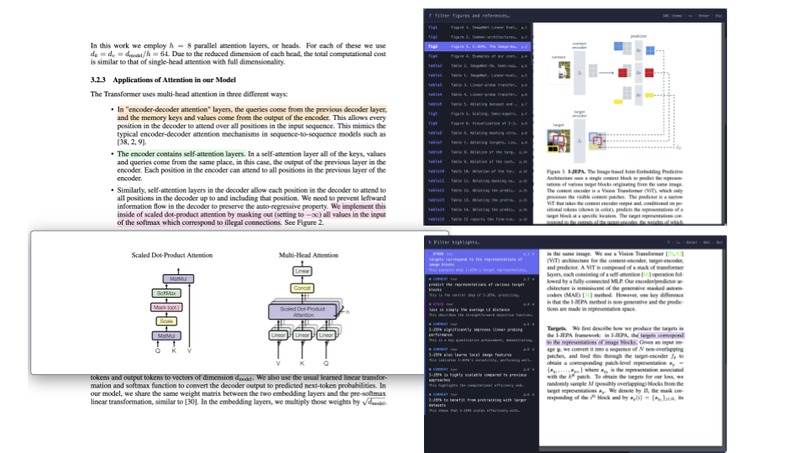
Task: Select the 'highly scalable compared to previous' highlight
Action: [482, 377]
